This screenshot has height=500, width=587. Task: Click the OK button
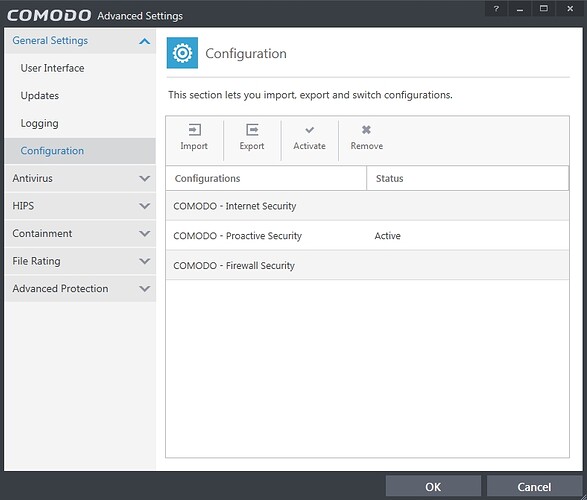(433, 487)
